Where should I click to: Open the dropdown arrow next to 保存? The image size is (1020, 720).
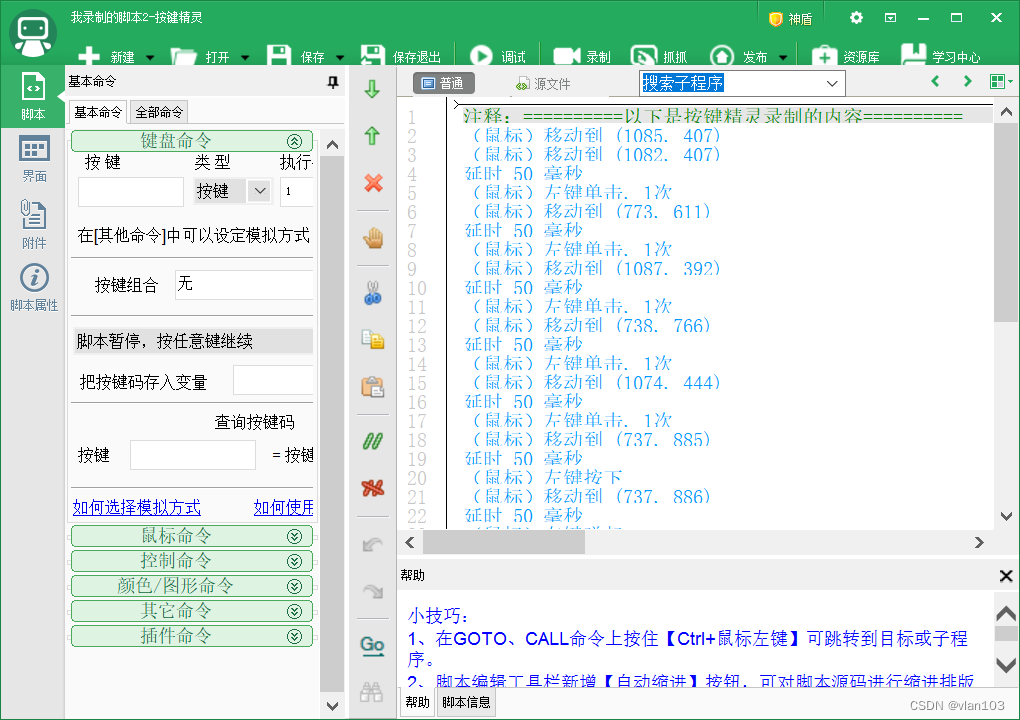(x=340, y=57)
